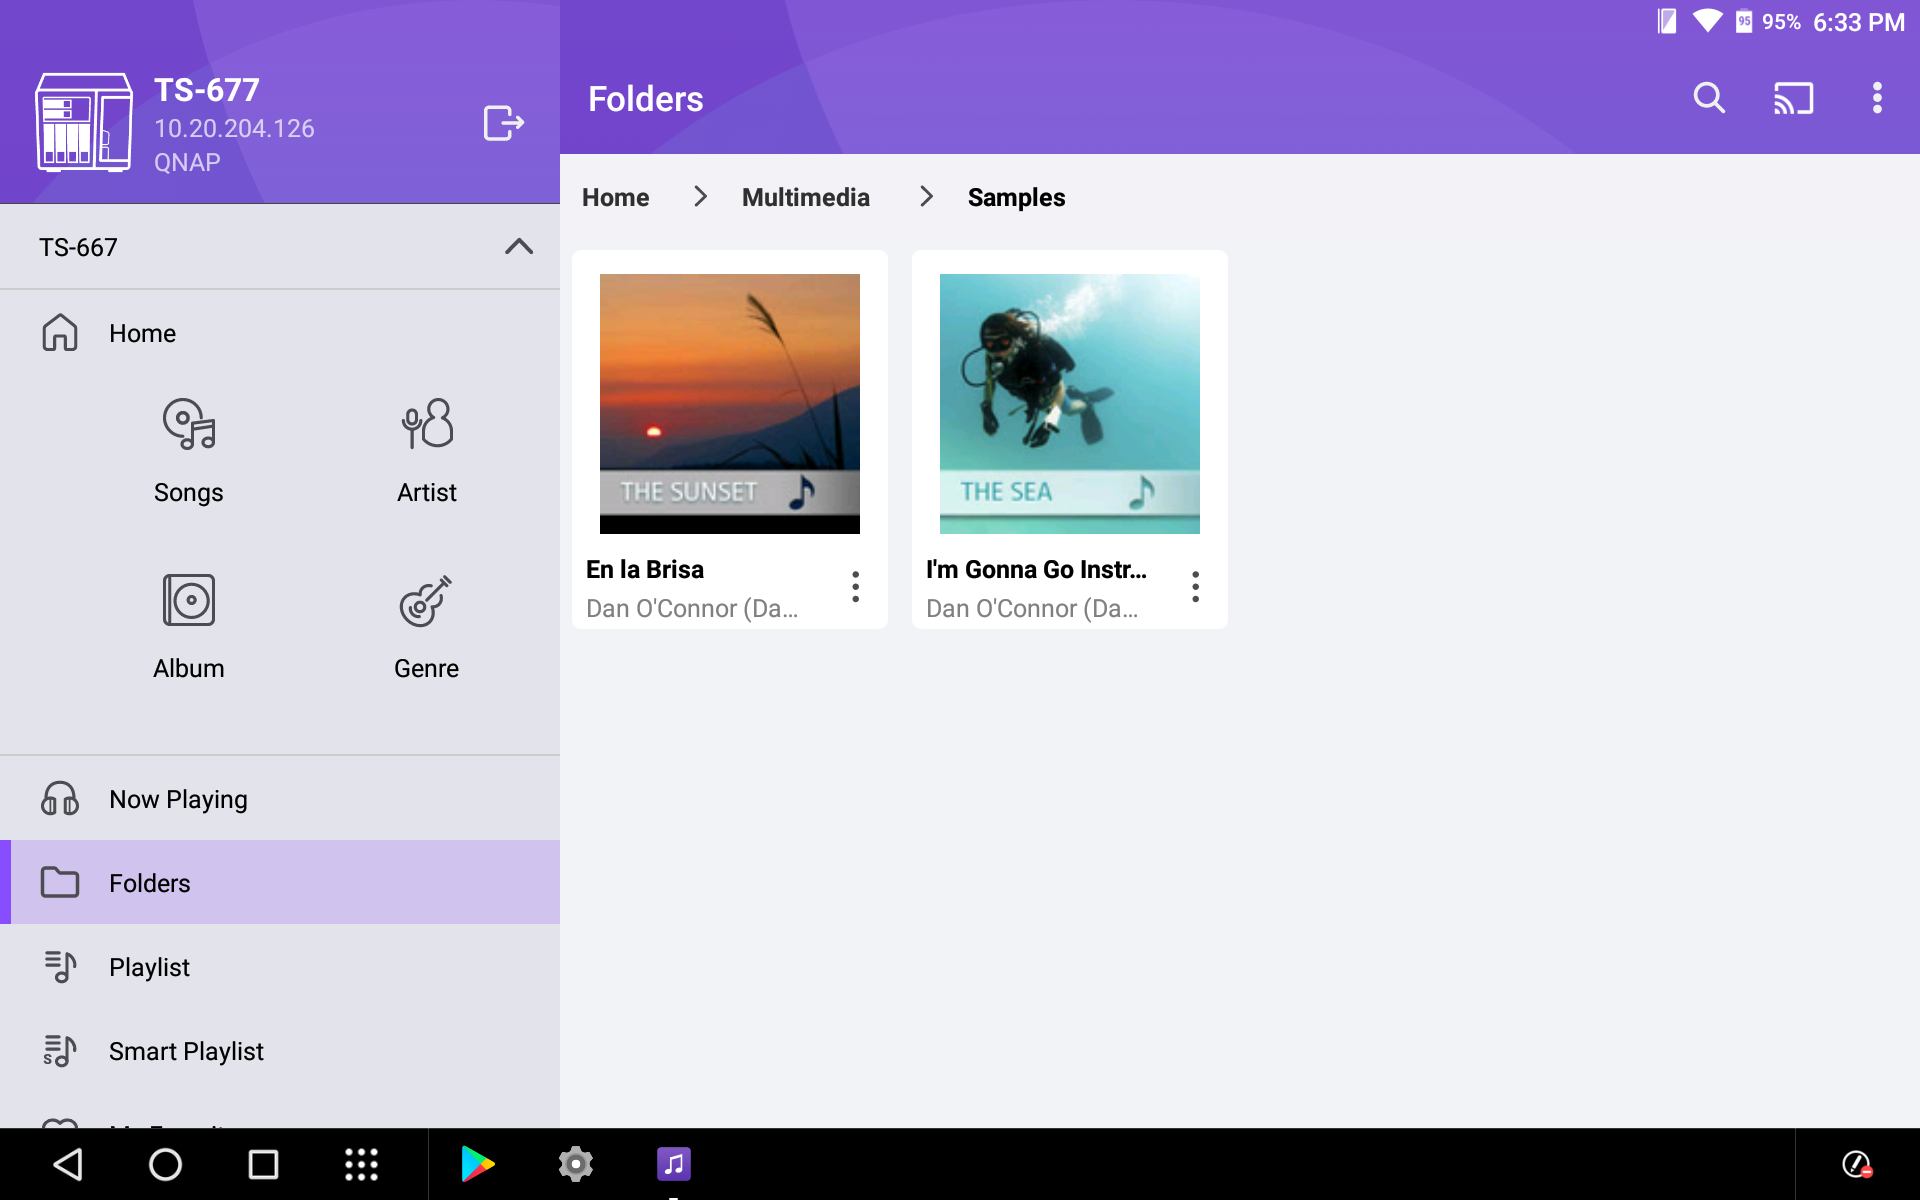The height and width of the screenshot is (1200, 1920).
Task: Open Album category
Action: click(189, 627)
